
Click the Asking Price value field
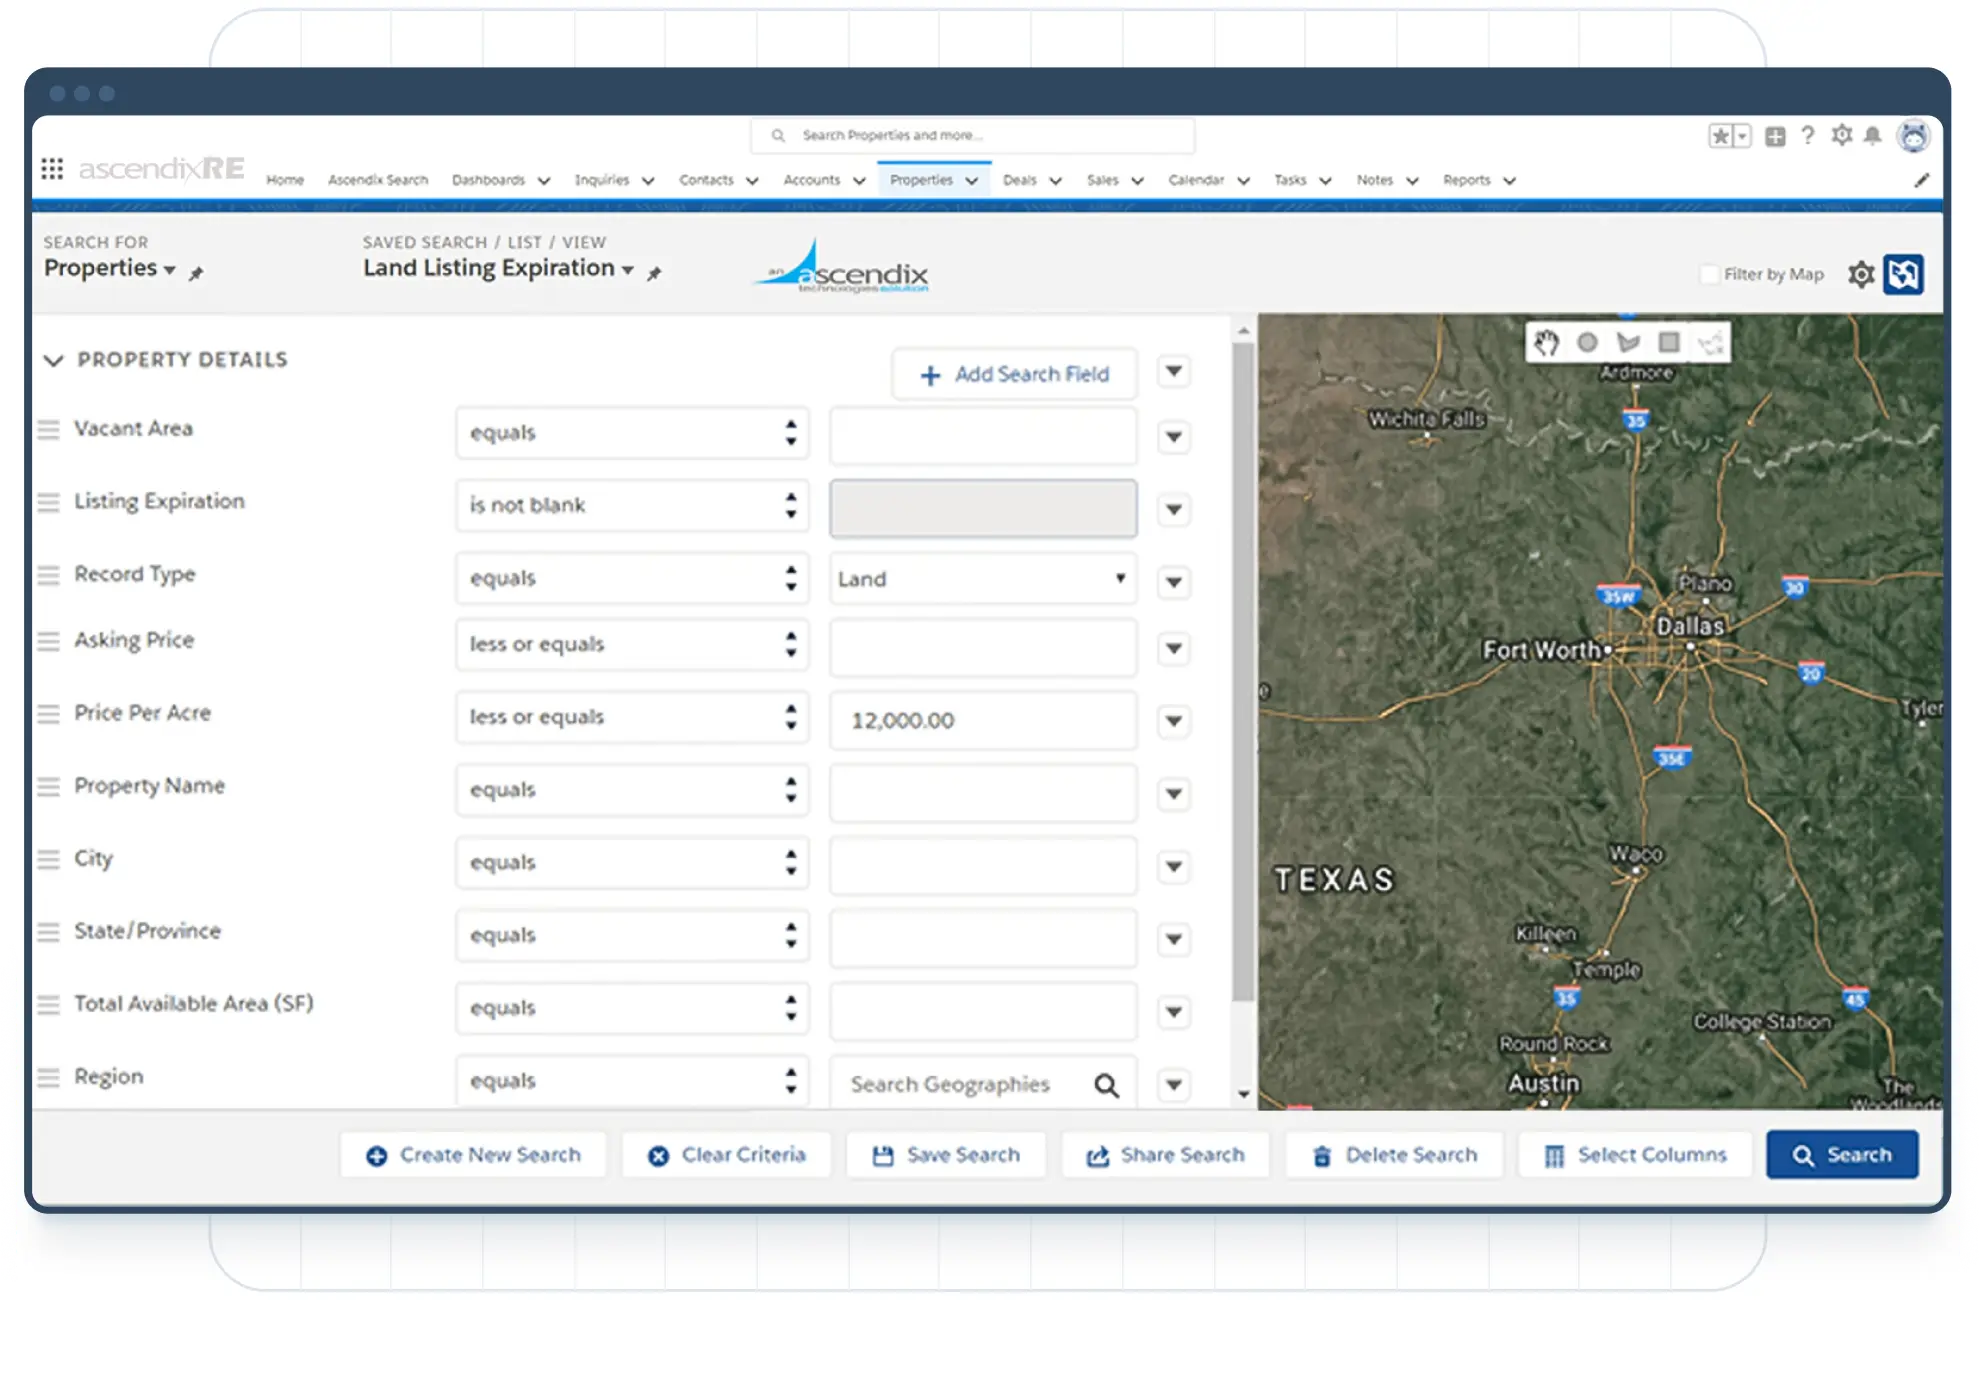tap(983, 648)
